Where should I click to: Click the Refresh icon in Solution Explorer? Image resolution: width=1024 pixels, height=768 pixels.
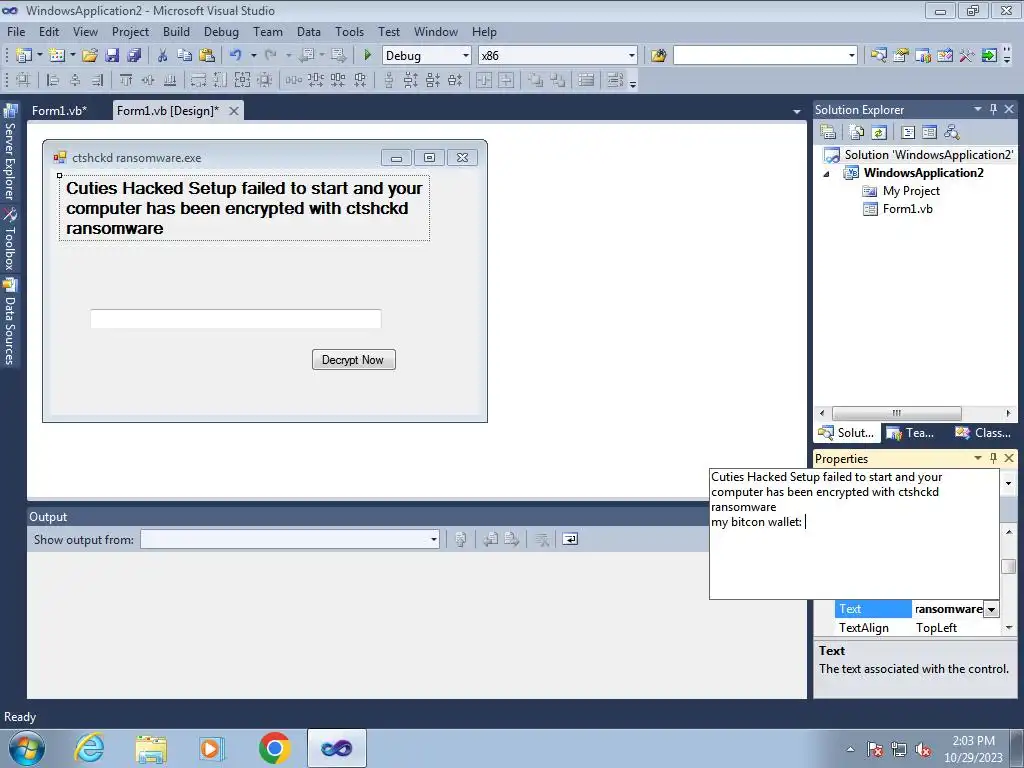(x=879, y=133)
